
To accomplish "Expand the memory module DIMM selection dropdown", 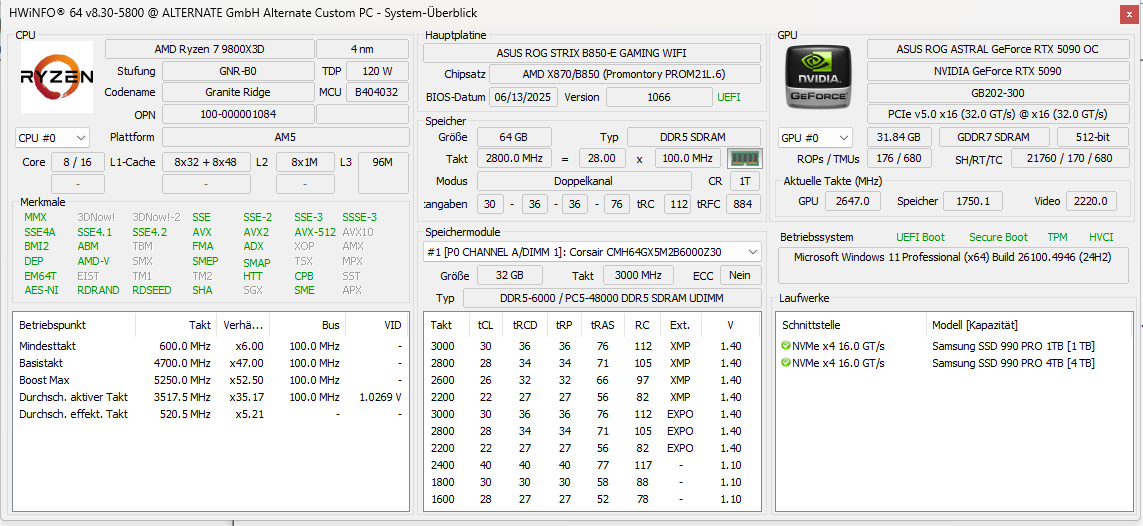I will point(592,252).
